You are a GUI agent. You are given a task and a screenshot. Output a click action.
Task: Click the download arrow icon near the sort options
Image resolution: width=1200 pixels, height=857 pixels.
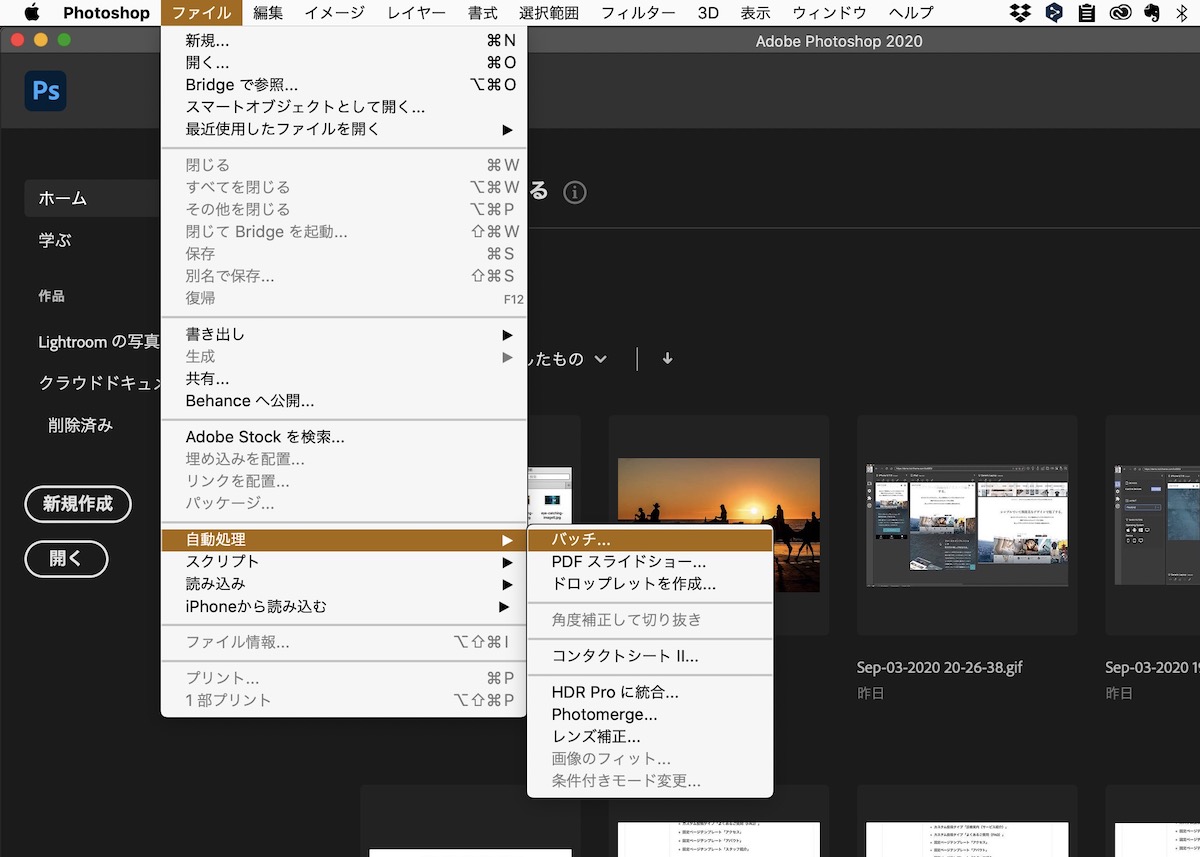667,359
